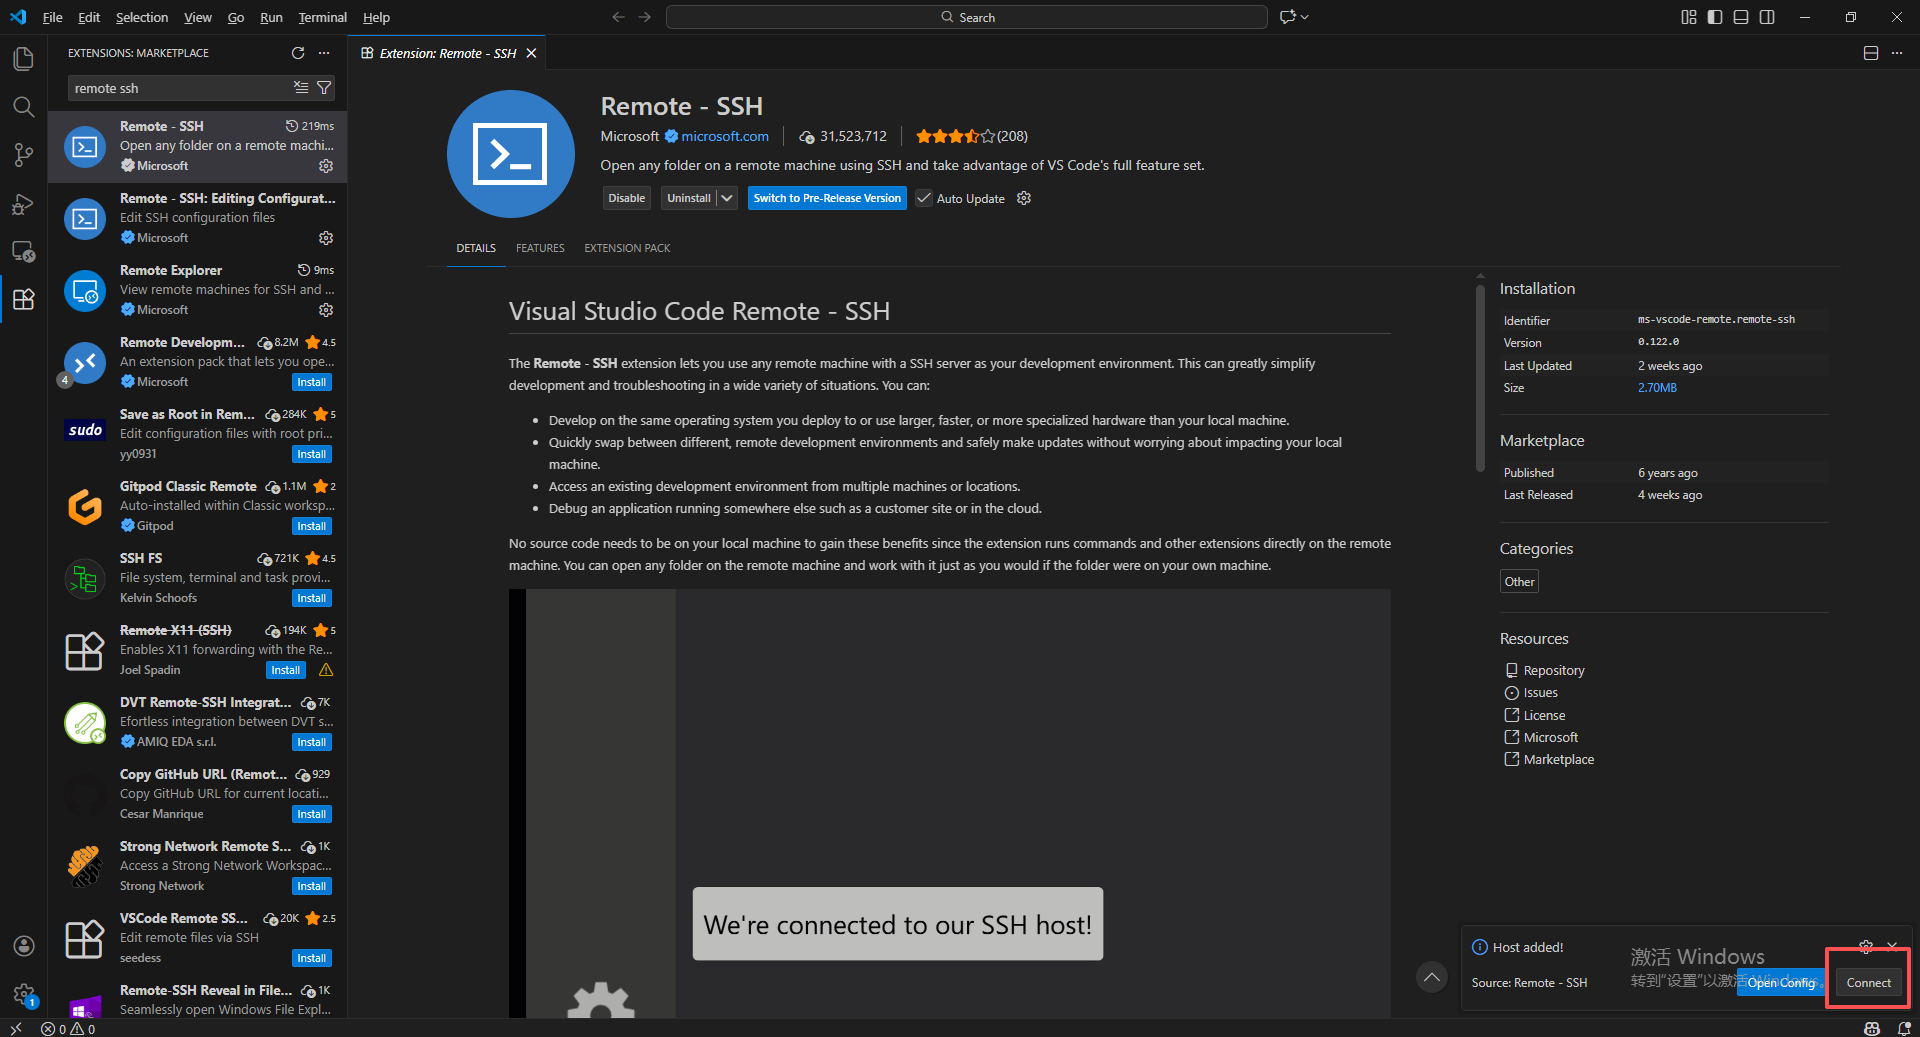
Task: Open the Explorer view in activity bar
Action: pos(23,59)
